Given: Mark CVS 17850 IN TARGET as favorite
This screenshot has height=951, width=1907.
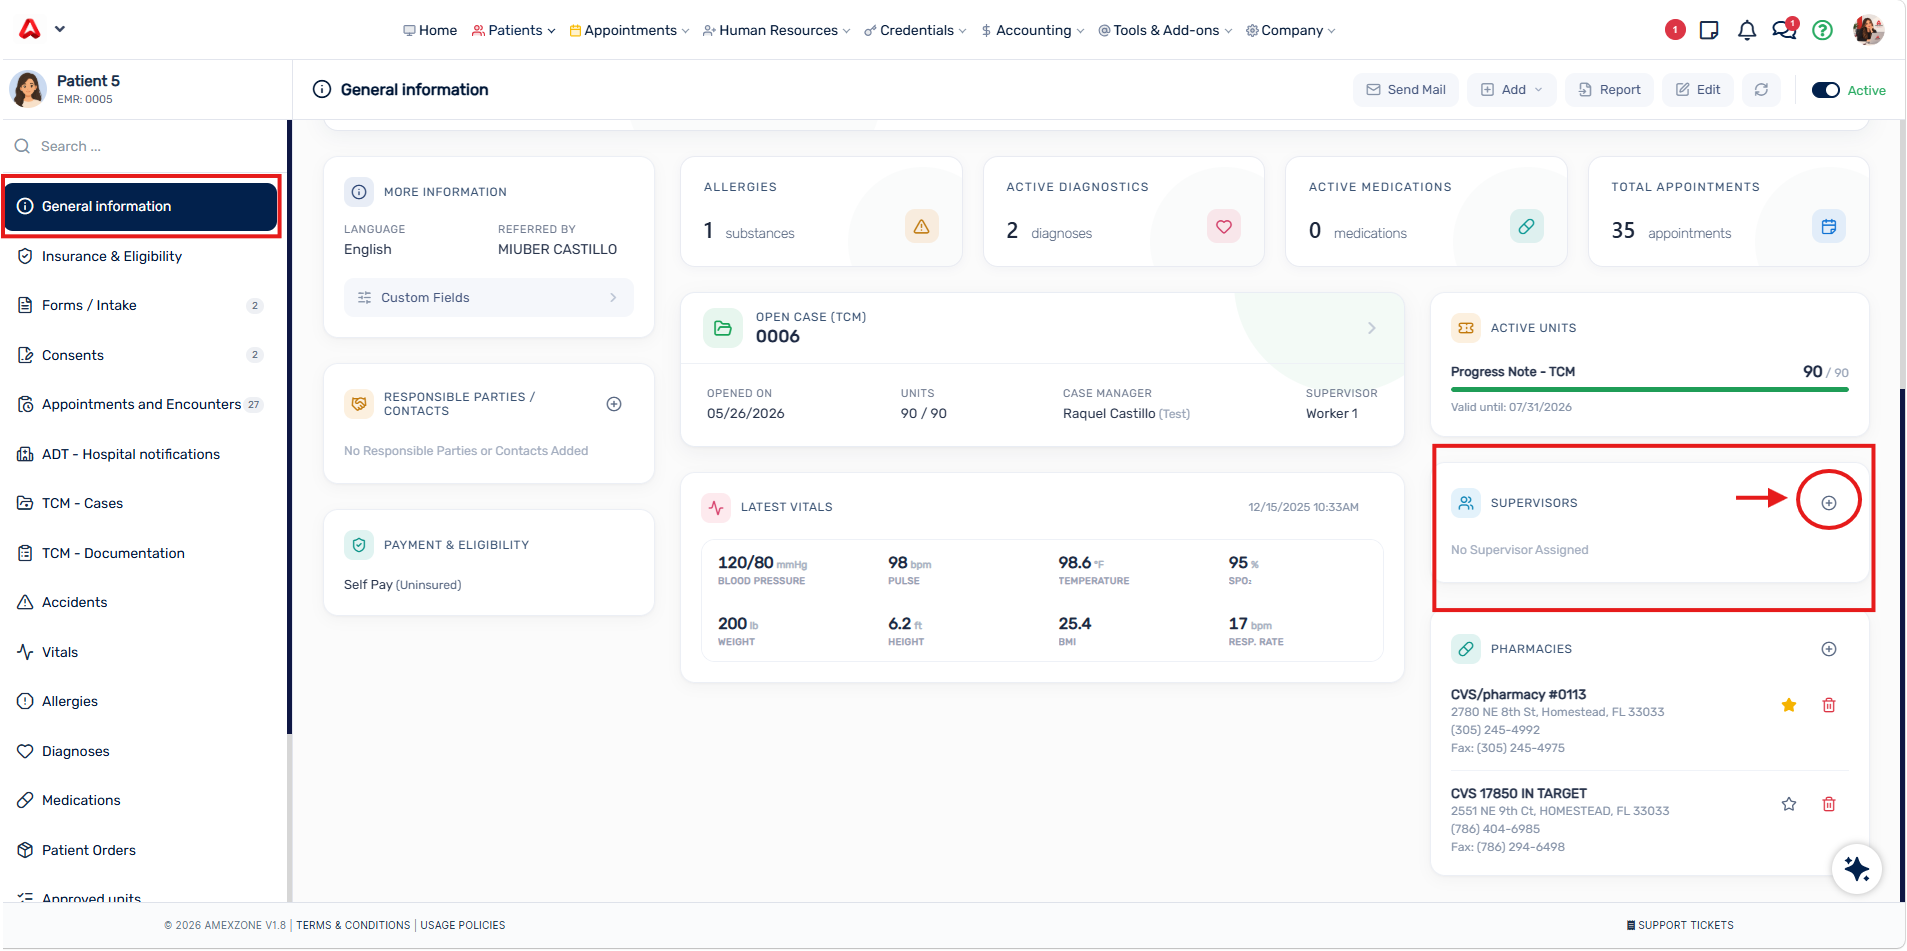Looking at the screenshot, I should coord(1788,804).
